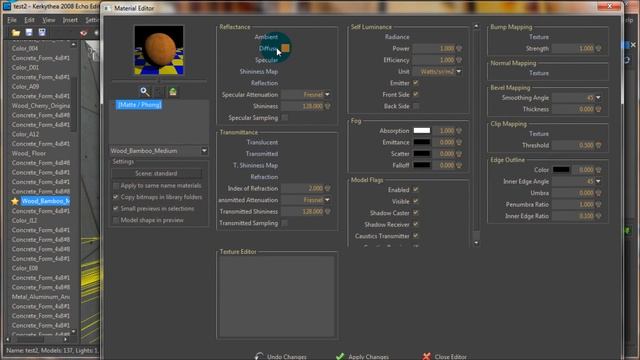Click the spinner beside Transmitted Shininess value
This screenshot has height=360, width=640.
tap(327, 211)
